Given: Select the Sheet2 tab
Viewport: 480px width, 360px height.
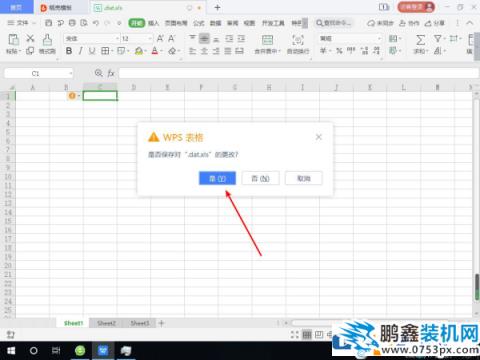Looking at the screenshot, I should (106, 323).
